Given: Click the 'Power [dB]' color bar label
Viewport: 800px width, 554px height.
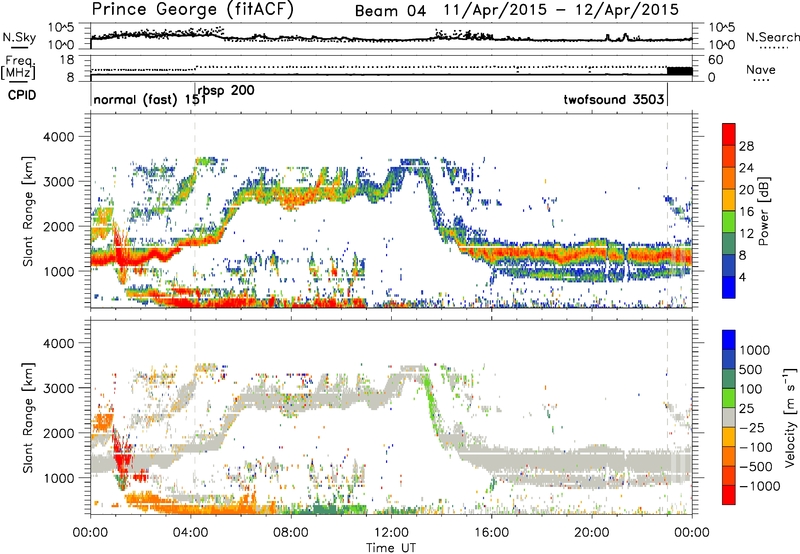Looking at the screenshot, I should click(763, 211).
